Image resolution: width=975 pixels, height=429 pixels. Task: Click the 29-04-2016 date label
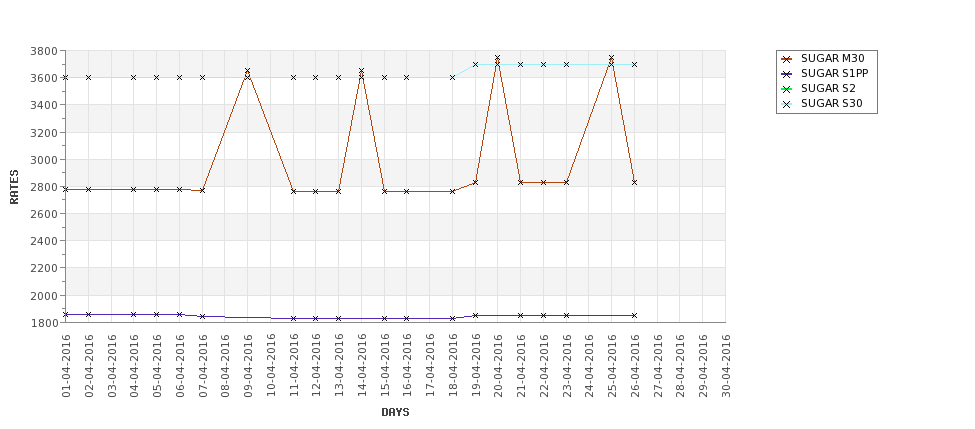point(703,366)
